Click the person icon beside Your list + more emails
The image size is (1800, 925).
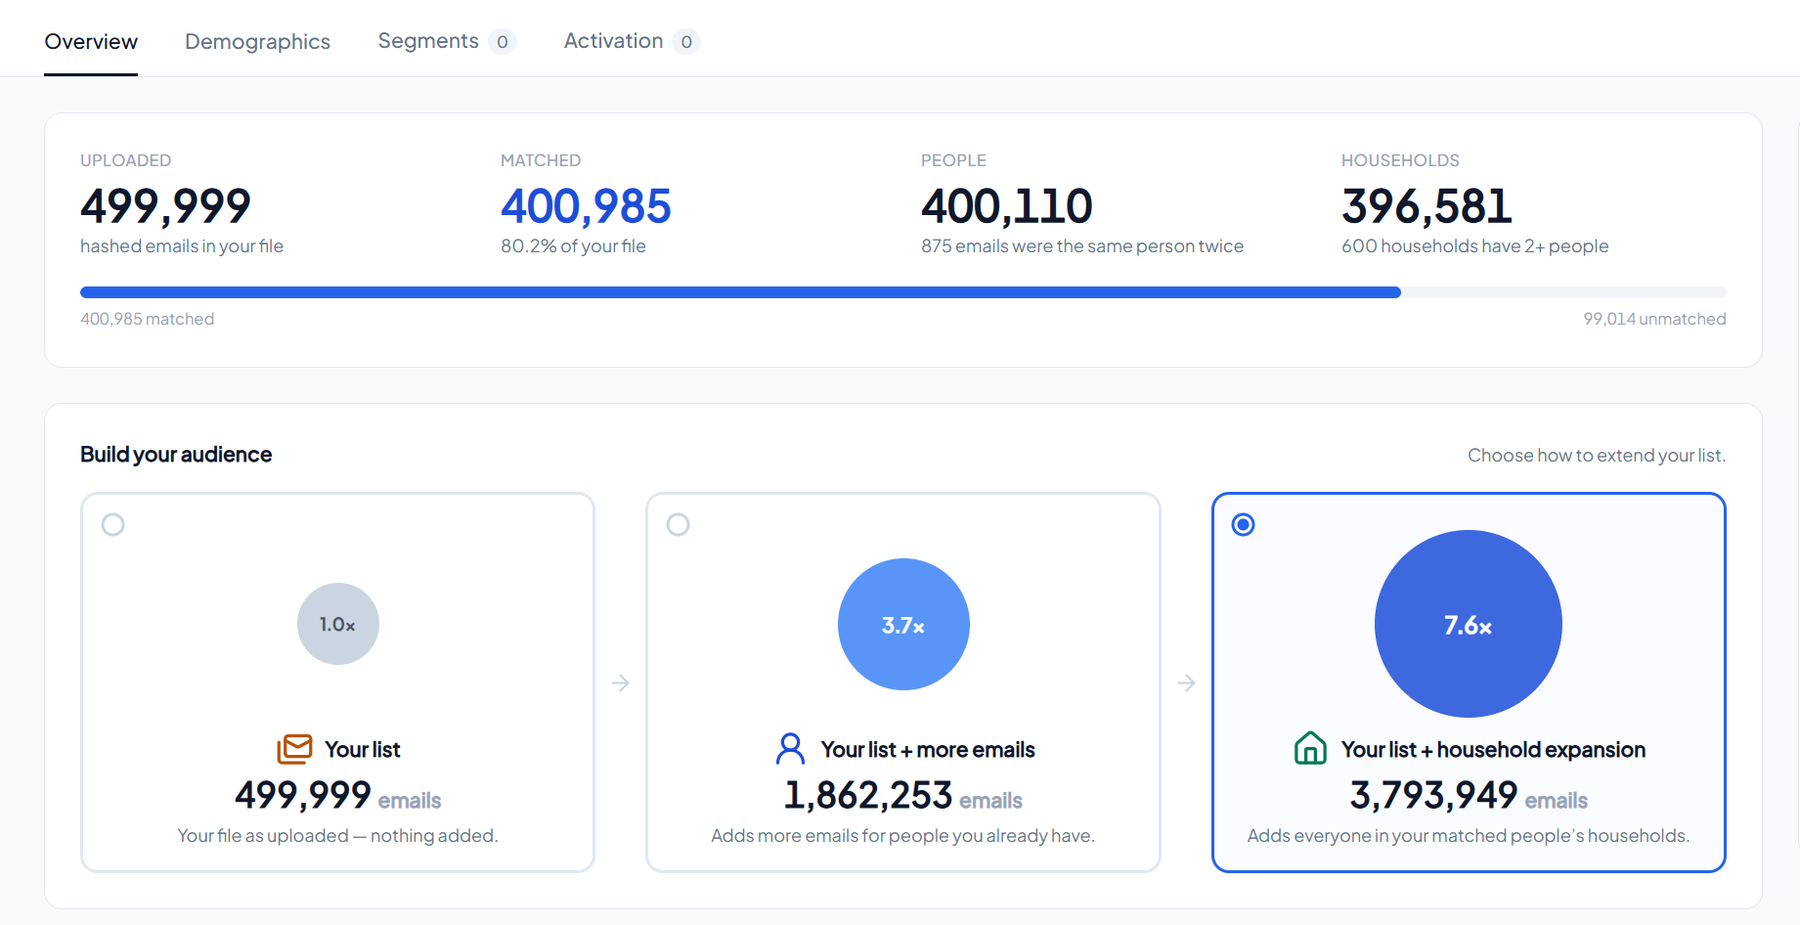[790, 749]
